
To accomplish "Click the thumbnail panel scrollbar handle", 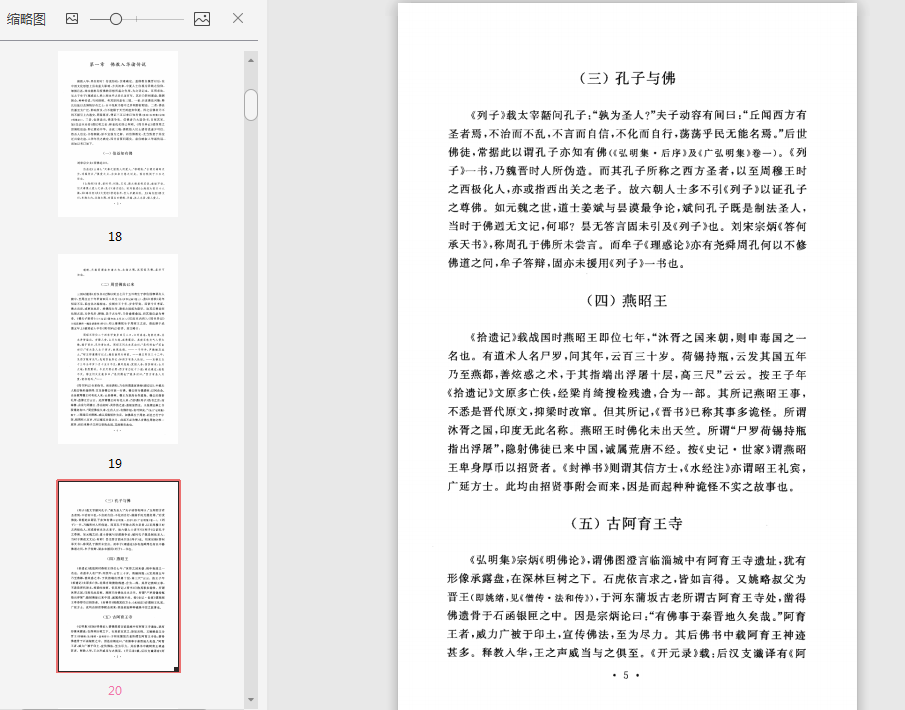I will coord(250,104).
